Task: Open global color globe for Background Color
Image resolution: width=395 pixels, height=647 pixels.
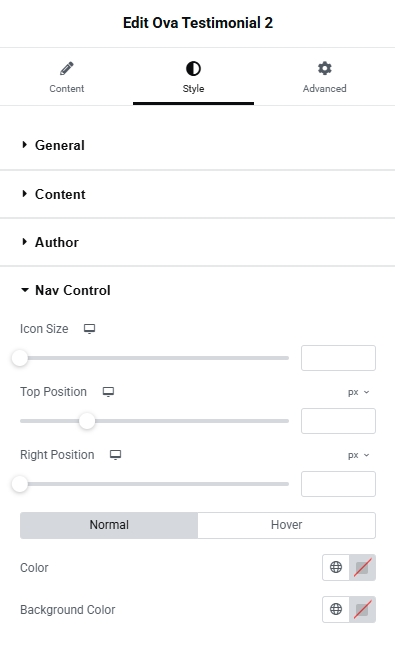Action: [336, 609]
